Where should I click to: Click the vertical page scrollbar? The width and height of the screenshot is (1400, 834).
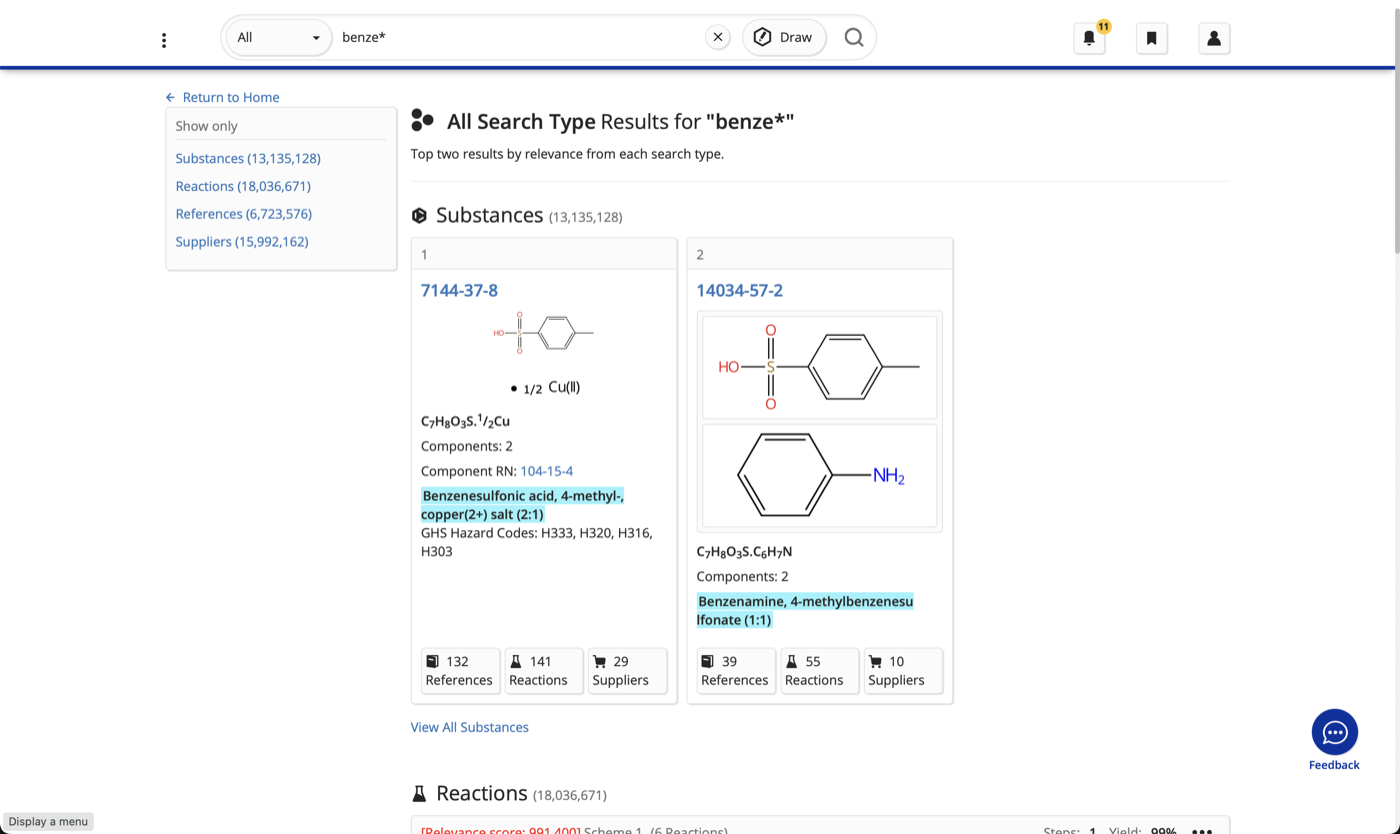1397,130
